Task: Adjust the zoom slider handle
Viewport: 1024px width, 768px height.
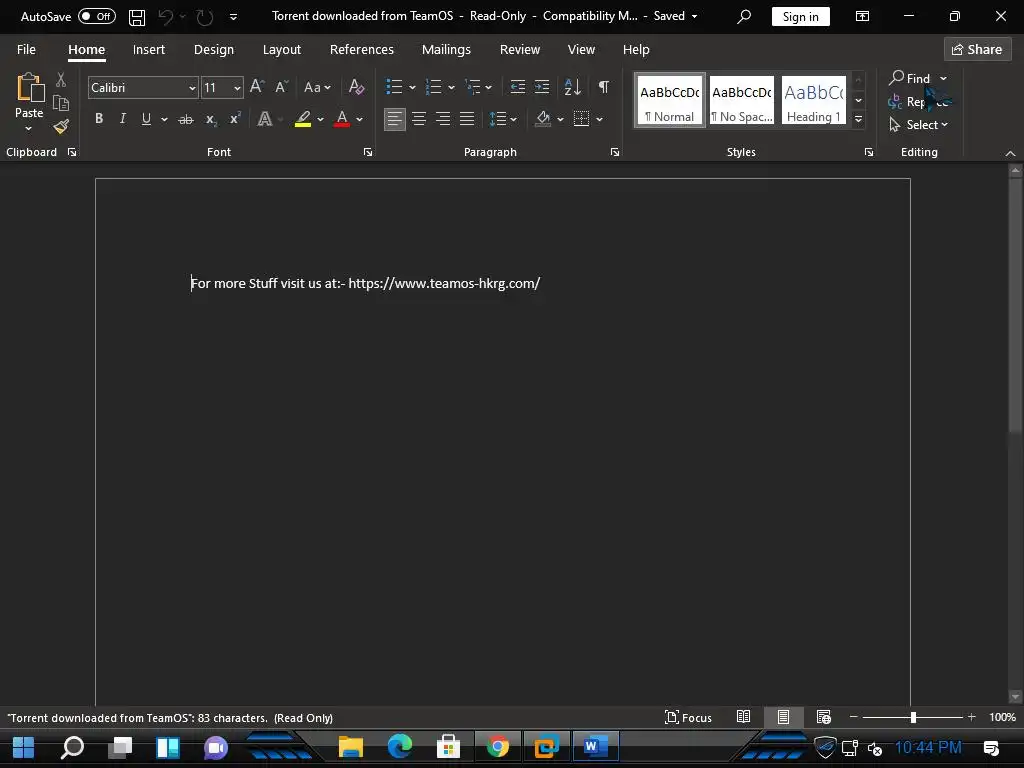Action: pos(913,717)
